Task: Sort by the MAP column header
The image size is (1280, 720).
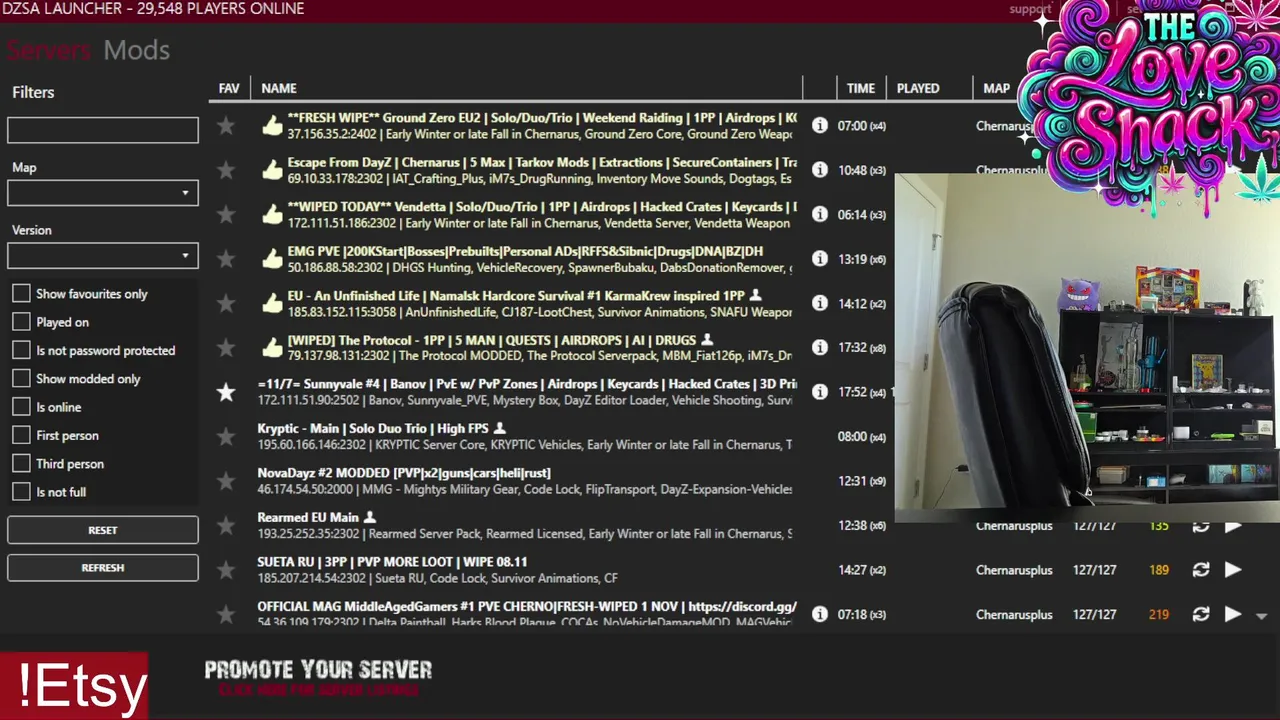Action: pos(996,88)
